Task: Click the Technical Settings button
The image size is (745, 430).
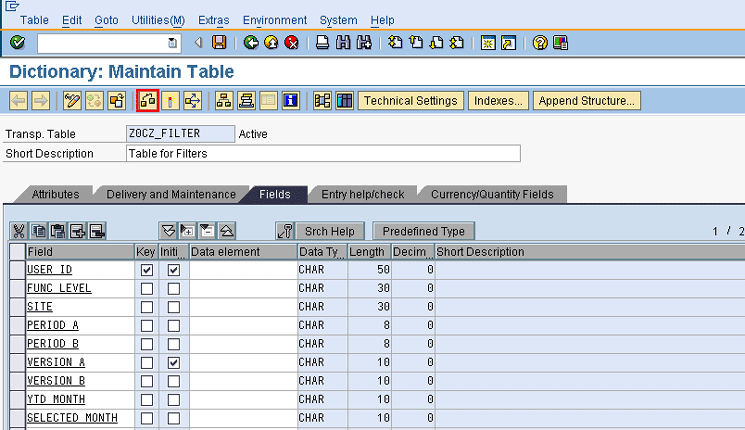Action: click(411, 101)
